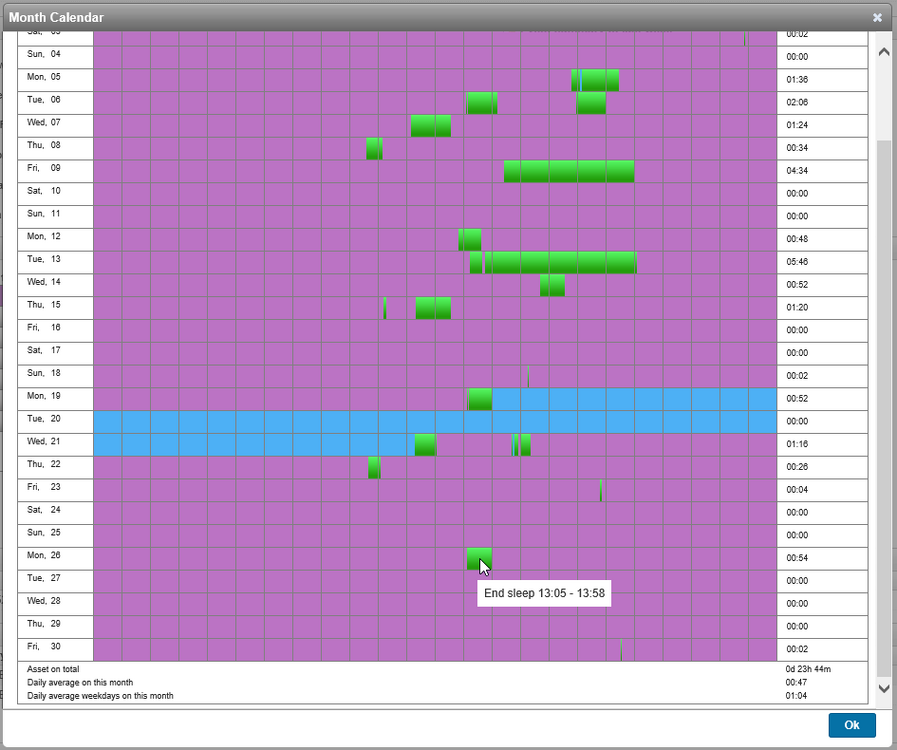Click the green activity block on Mon, 19
Viewport: 897px width, 750px height.
tap(479, 399)
